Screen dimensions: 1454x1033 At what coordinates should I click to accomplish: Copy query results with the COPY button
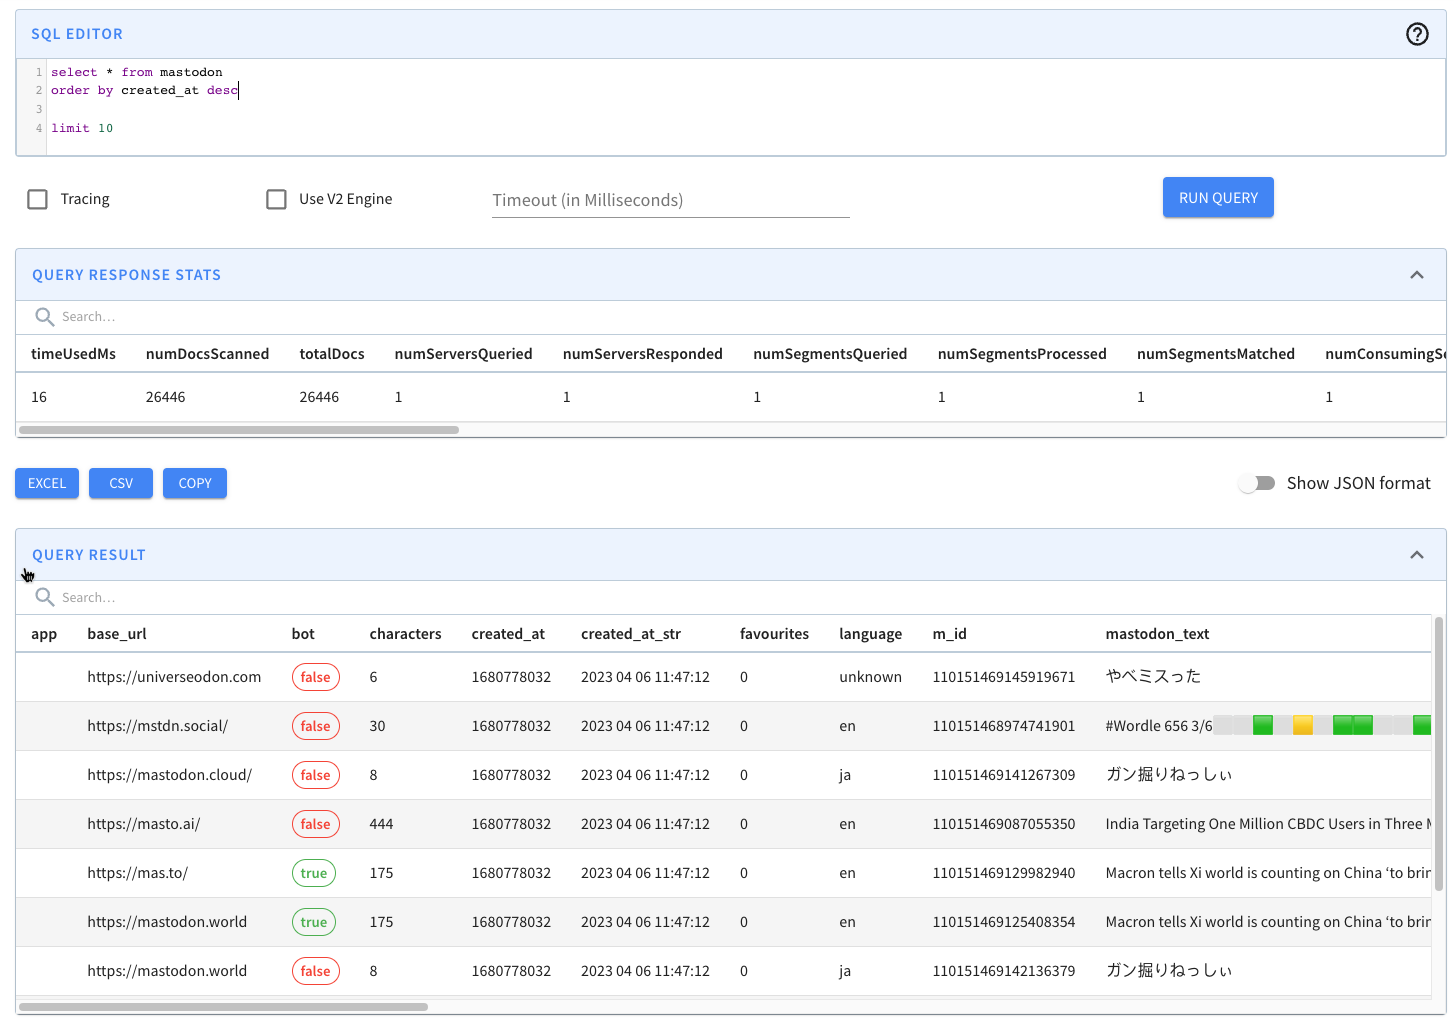coord(194,483)
